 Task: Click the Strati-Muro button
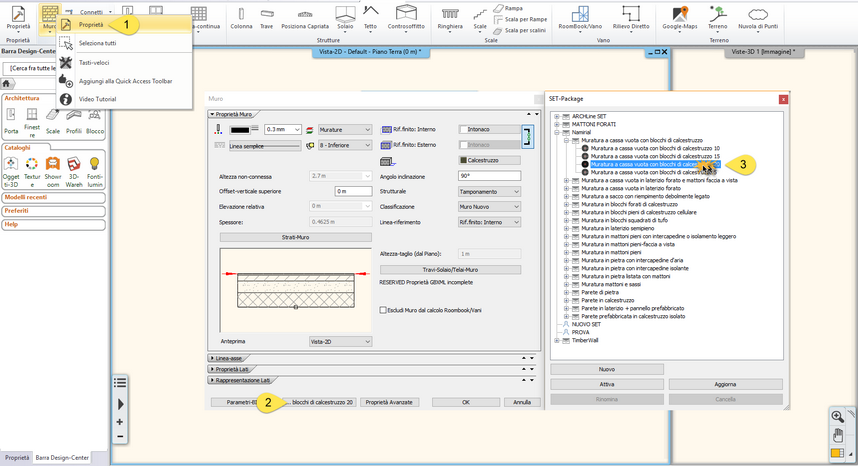point(295,237)
